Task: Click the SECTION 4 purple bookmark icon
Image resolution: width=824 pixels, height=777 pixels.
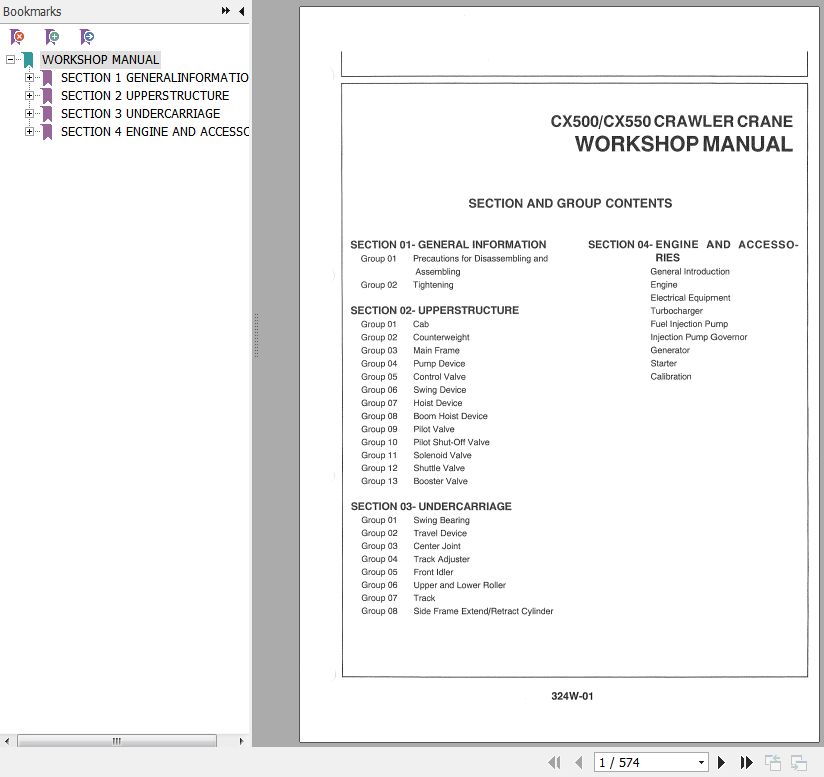Action: [x=47, y=132]
